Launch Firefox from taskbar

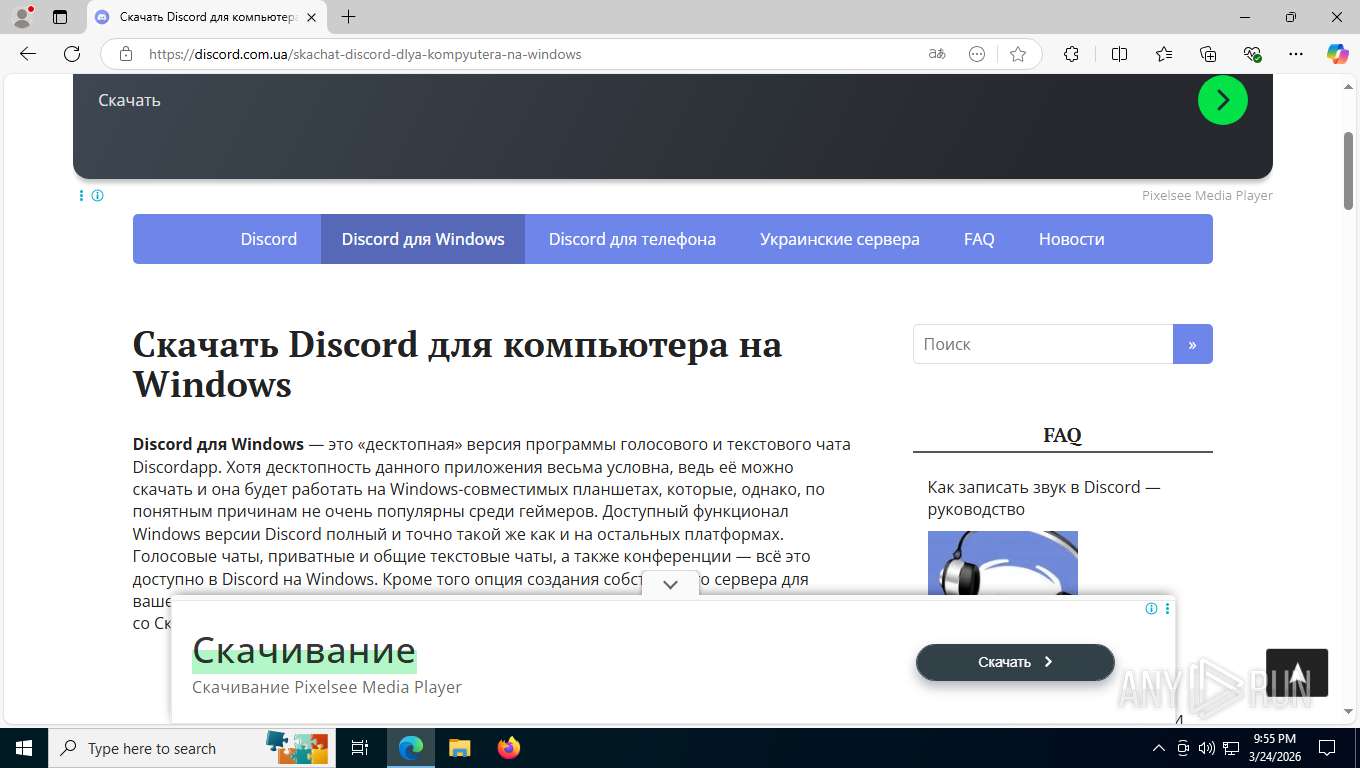click(x=509, y=748)
